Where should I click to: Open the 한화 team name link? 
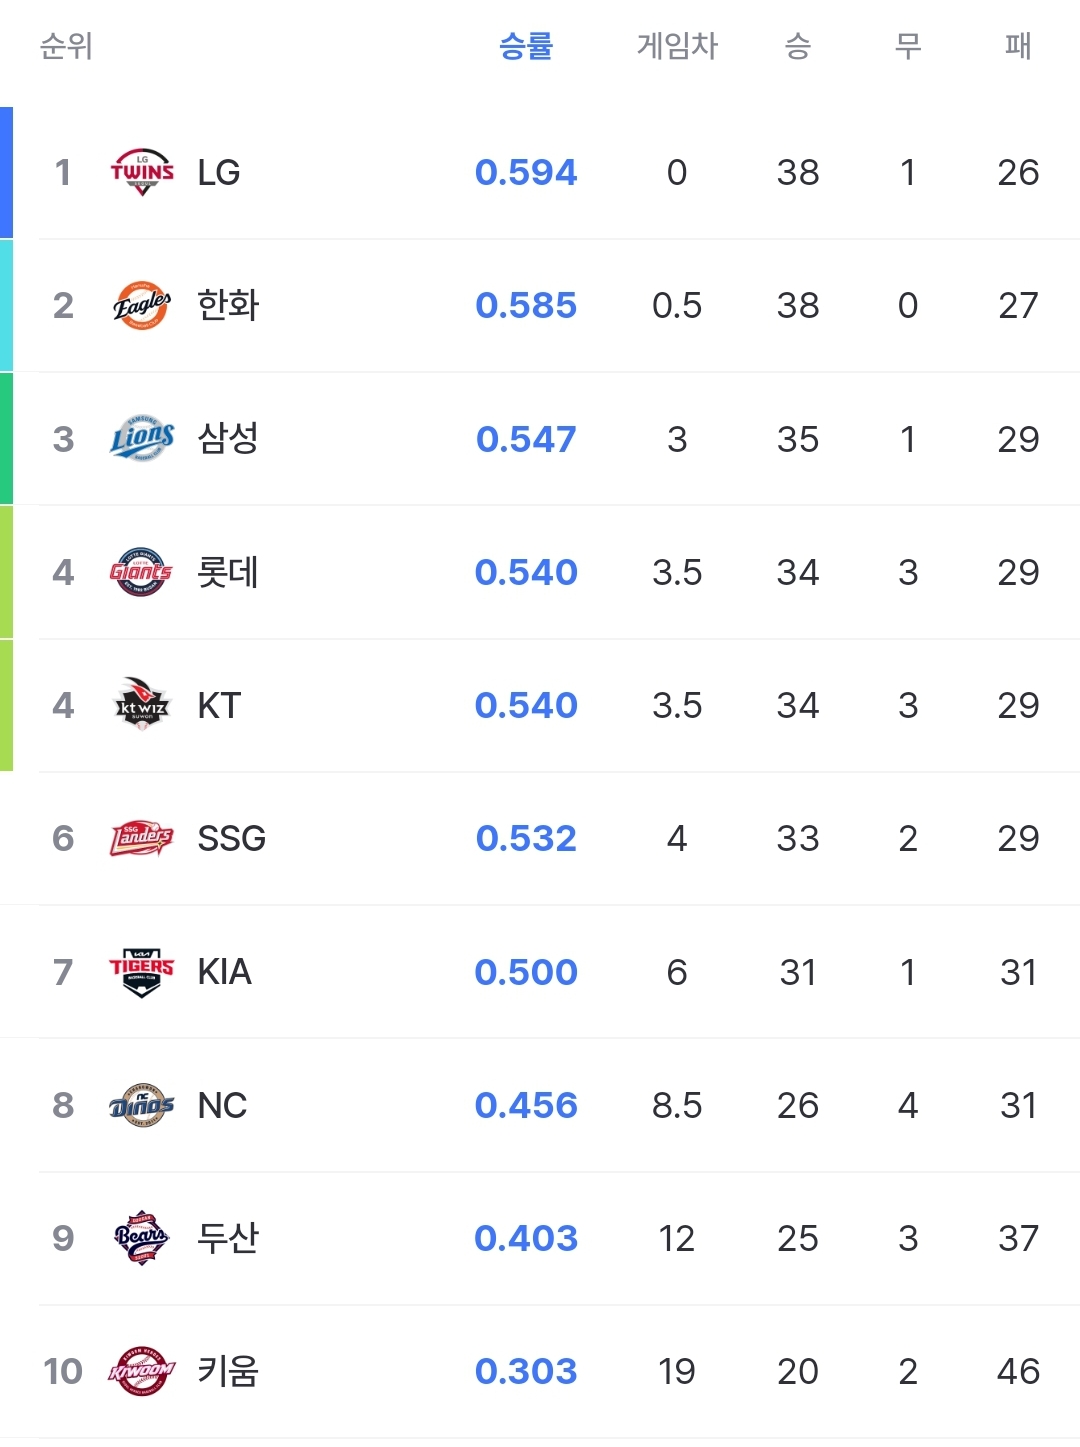(228, 305)
